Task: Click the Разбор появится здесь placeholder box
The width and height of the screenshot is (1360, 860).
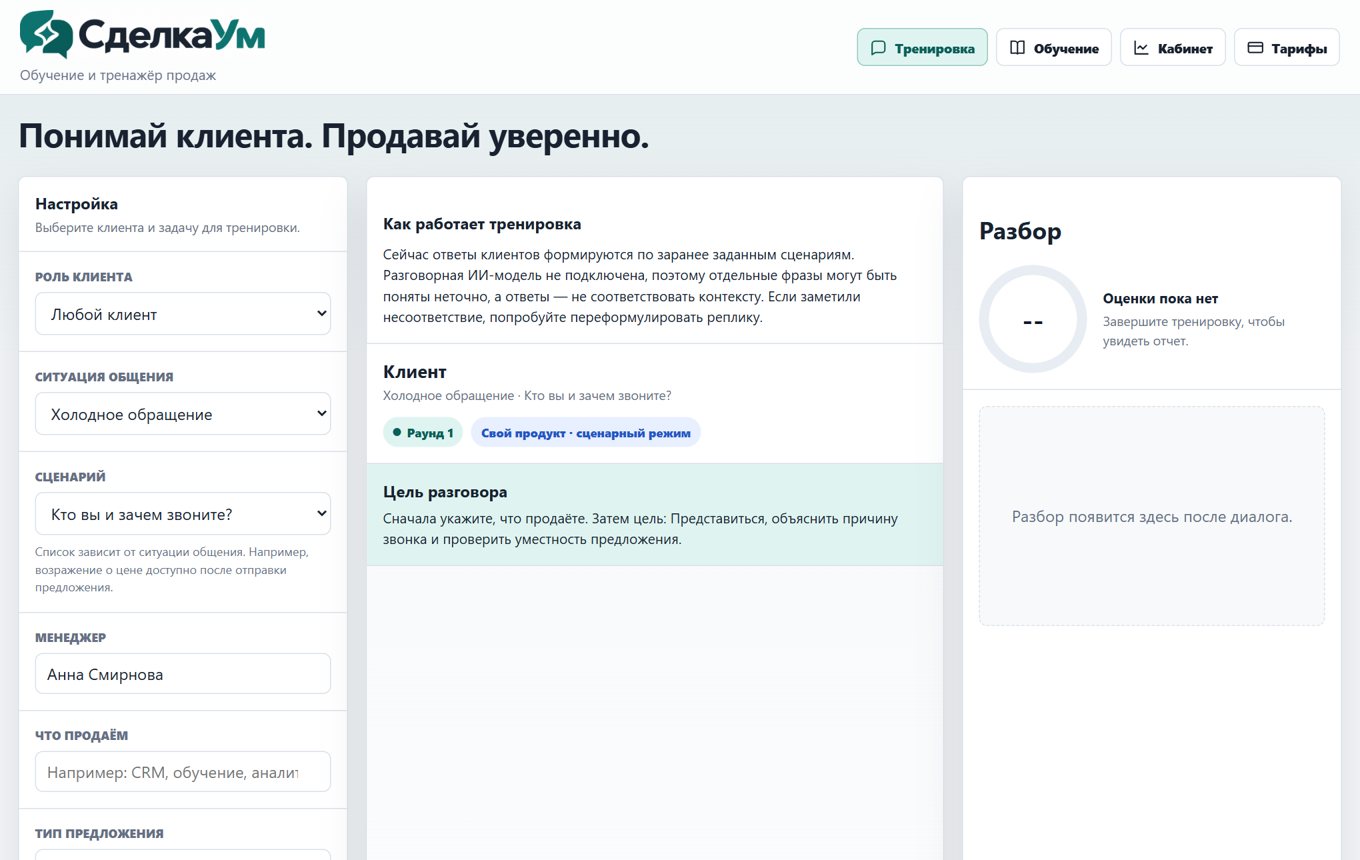Action: pos(1152,516)
